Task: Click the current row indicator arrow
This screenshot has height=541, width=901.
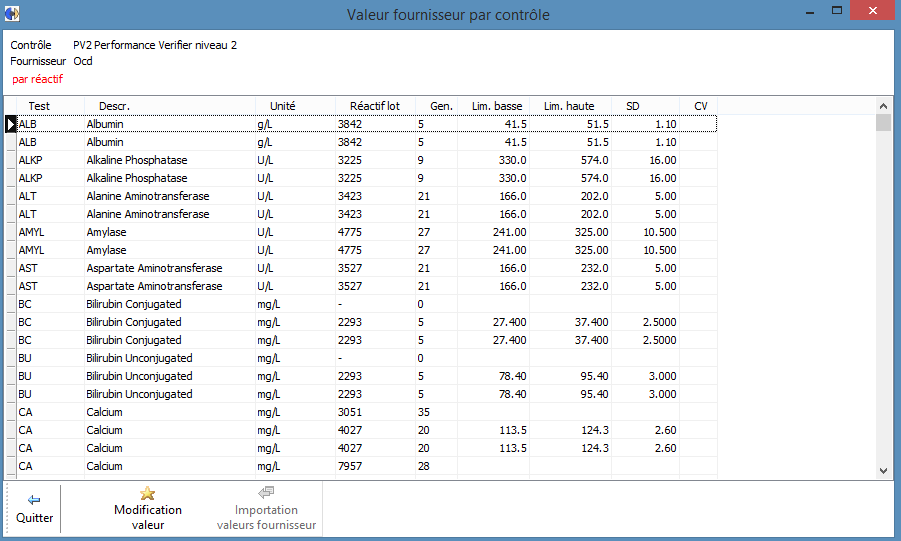Action: pos(10,124)
